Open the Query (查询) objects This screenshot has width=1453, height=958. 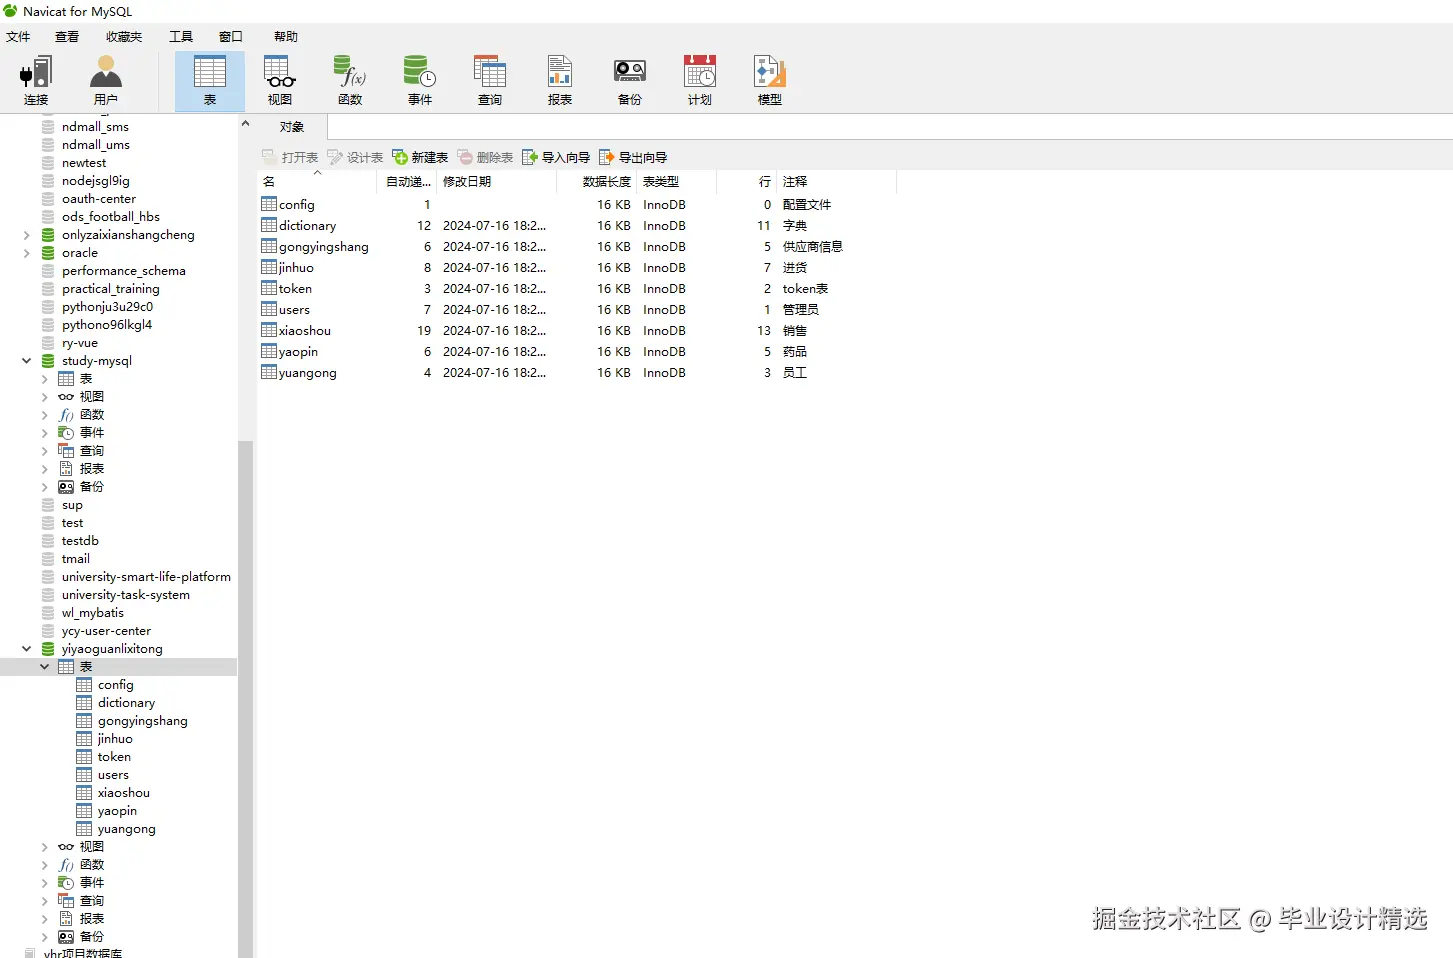pyautogui.click(x=490, y=81)
